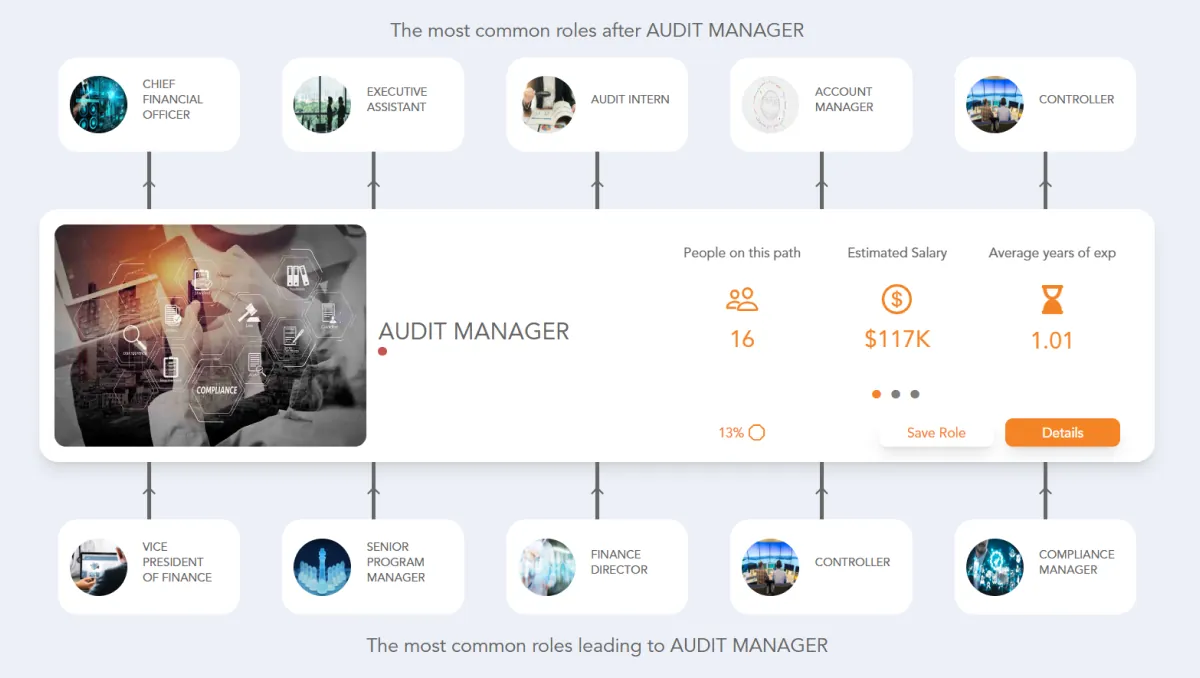The height and width of the screenshot is (678, 1200).
Task: Click the Vice President of Finance role icon
Action: [x=98, y=566]
